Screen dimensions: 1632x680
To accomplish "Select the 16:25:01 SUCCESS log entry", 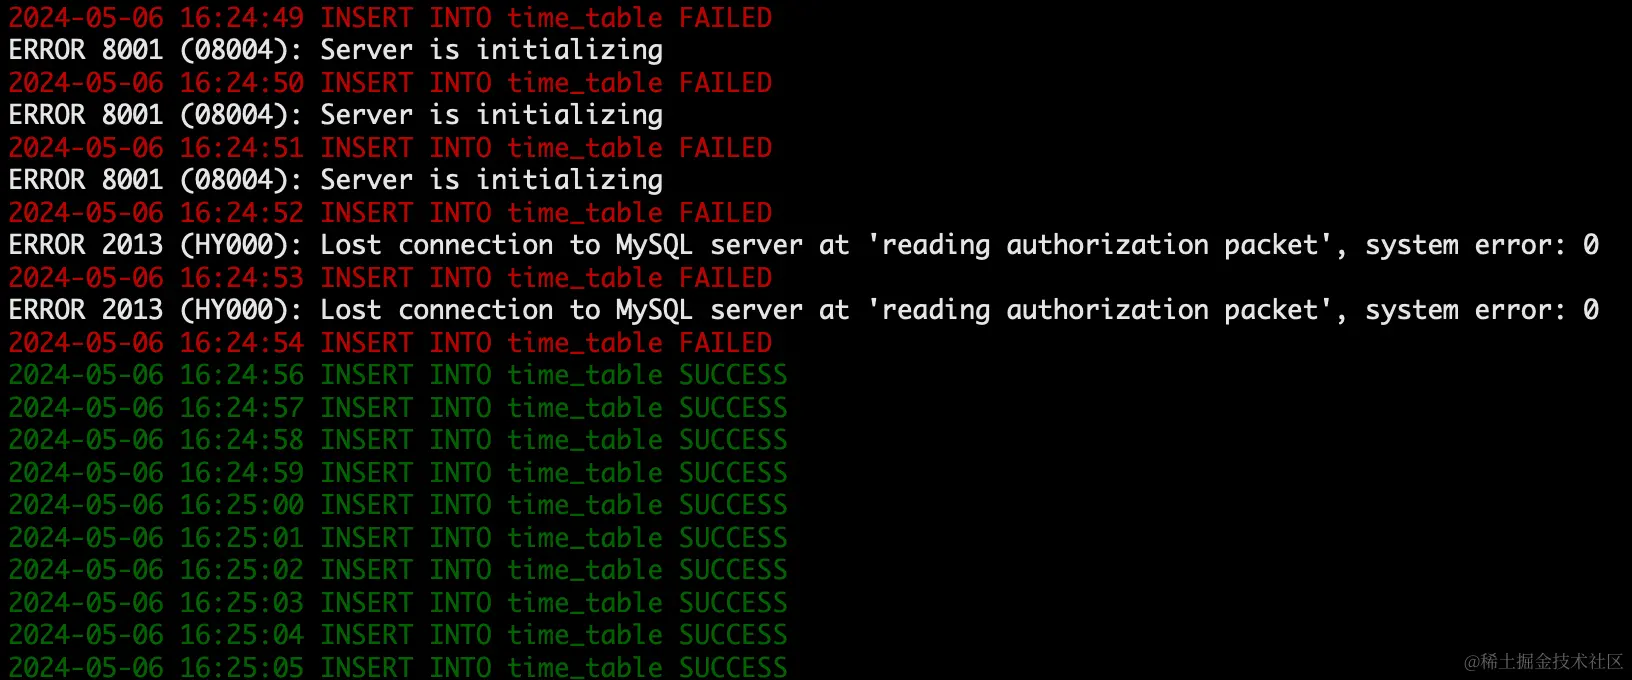I will pos(398,538).
